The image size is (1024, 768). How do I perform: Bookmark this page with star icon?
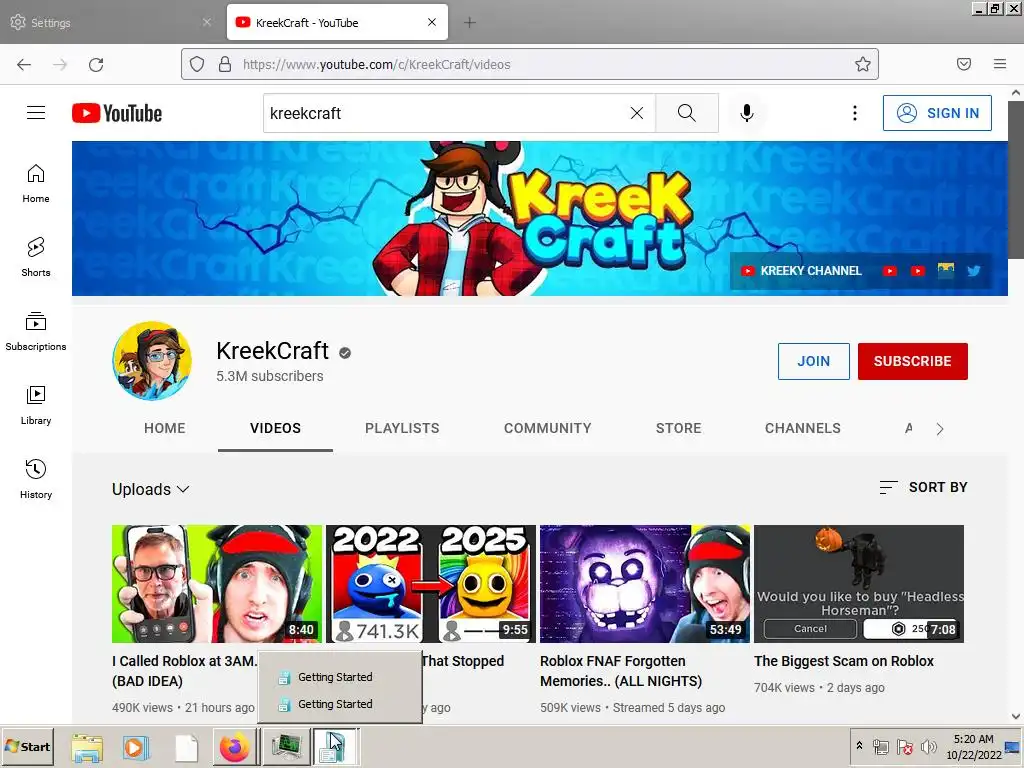tap(863, 64)
